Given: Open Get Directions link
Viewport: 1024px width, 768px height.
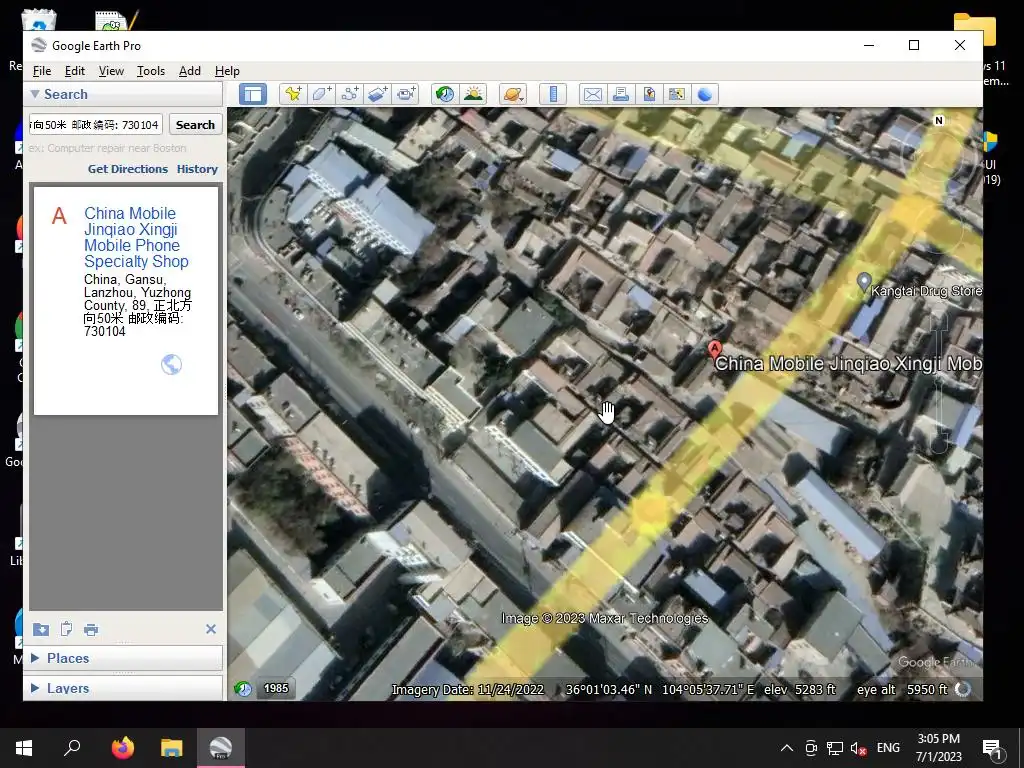Looking at the screenshot, I should click(x=128, y=168).
